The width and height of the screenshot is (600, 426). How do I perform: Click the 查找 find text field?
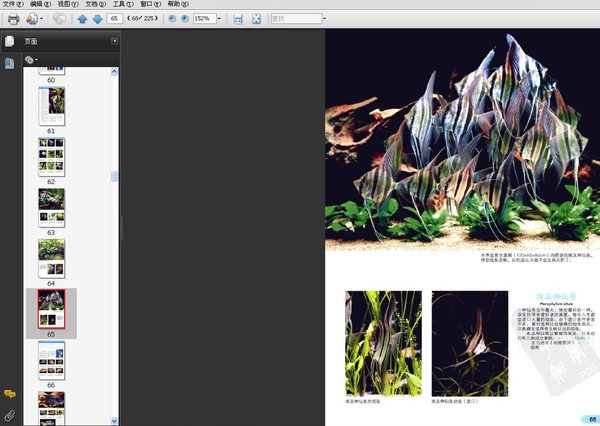tap(296, 18)
